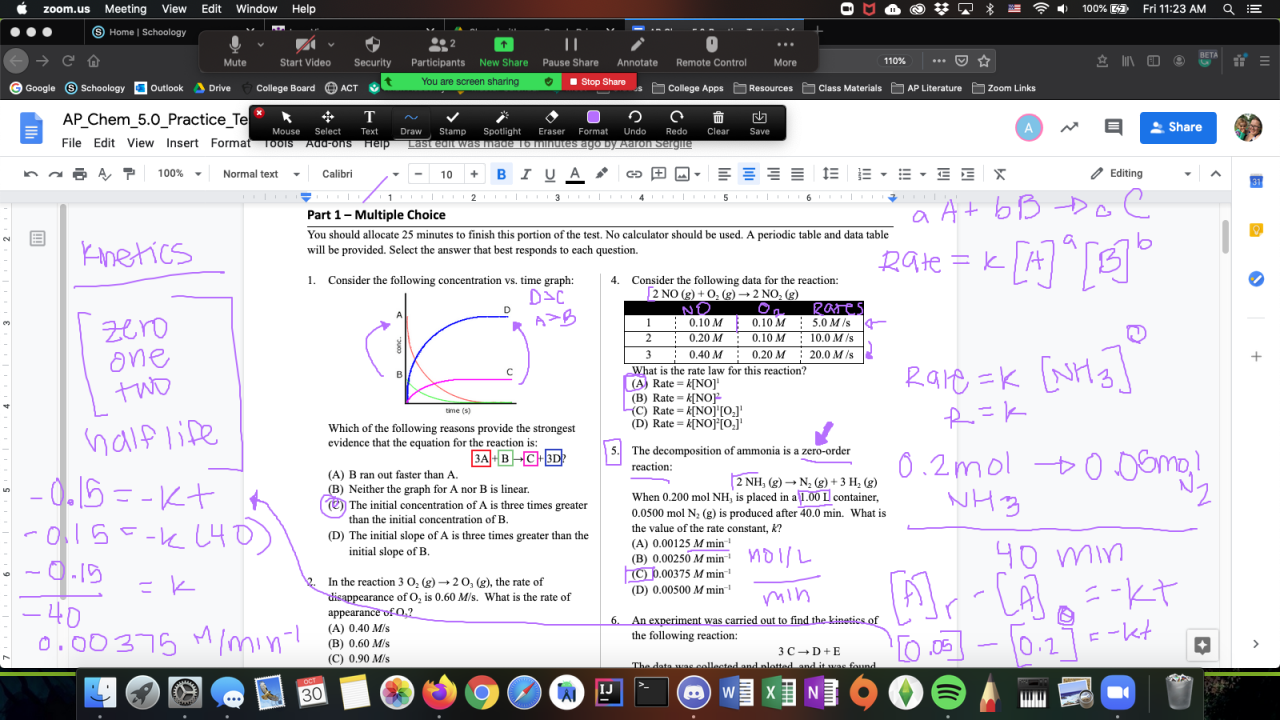
Task: Open the Zoom Participants panel
Action: tap(439, 51)
